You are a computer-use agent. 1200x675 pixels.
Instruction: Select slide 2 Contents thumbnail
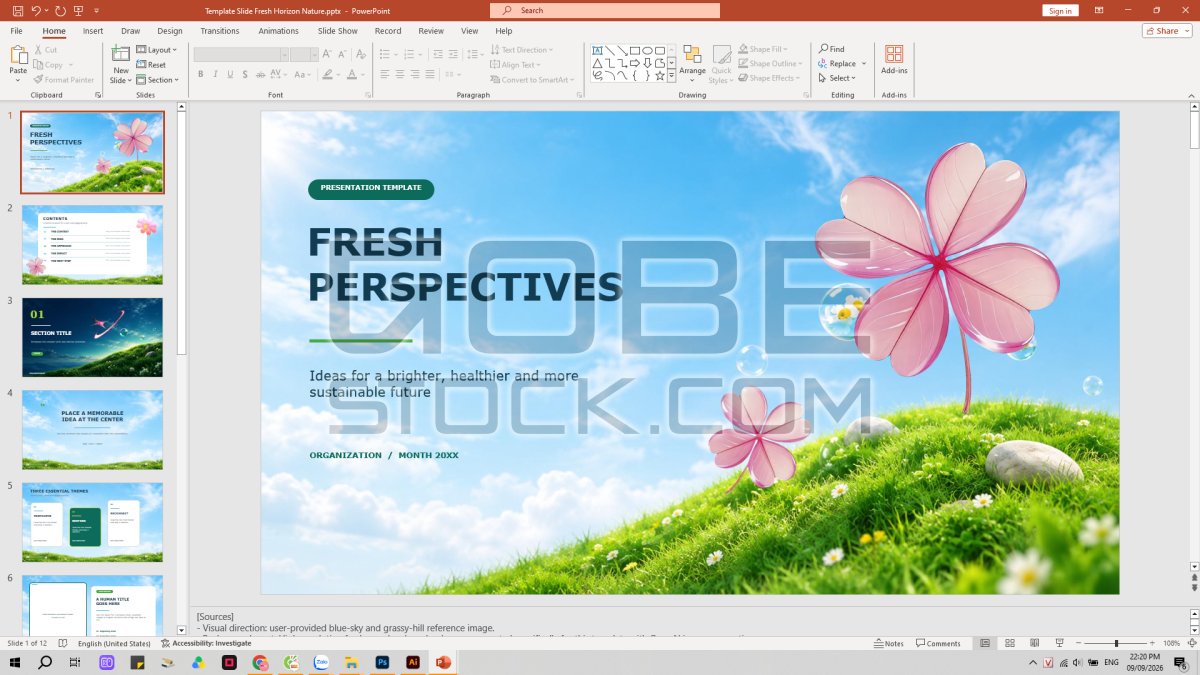tap(92, 245)
